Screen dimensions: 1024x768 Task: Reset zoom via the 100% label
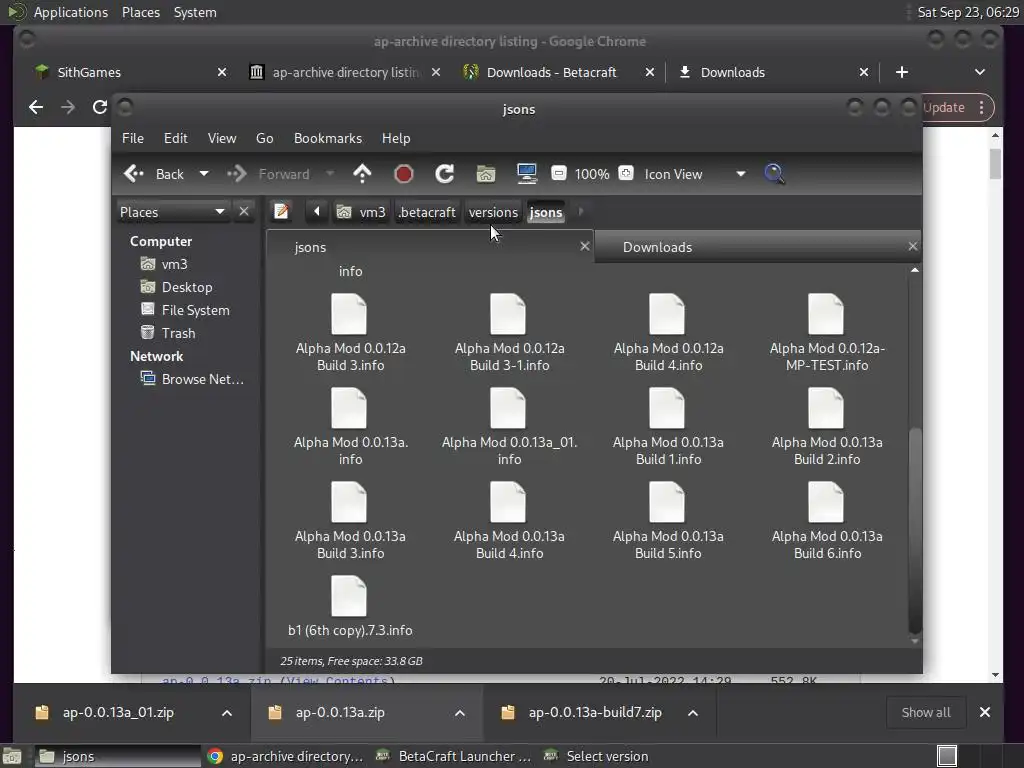coord(592,174)
